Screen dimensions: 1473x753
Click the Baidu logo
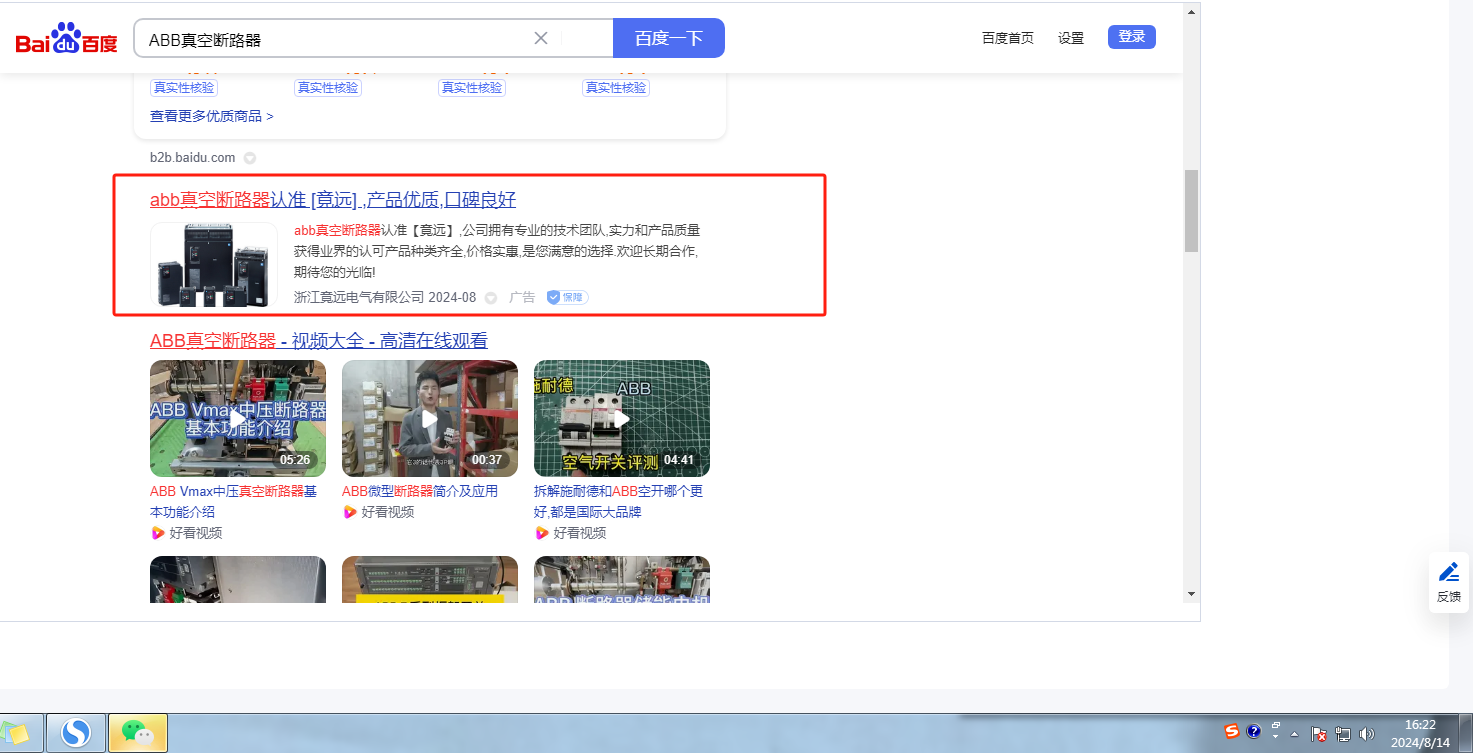(66, 39)
